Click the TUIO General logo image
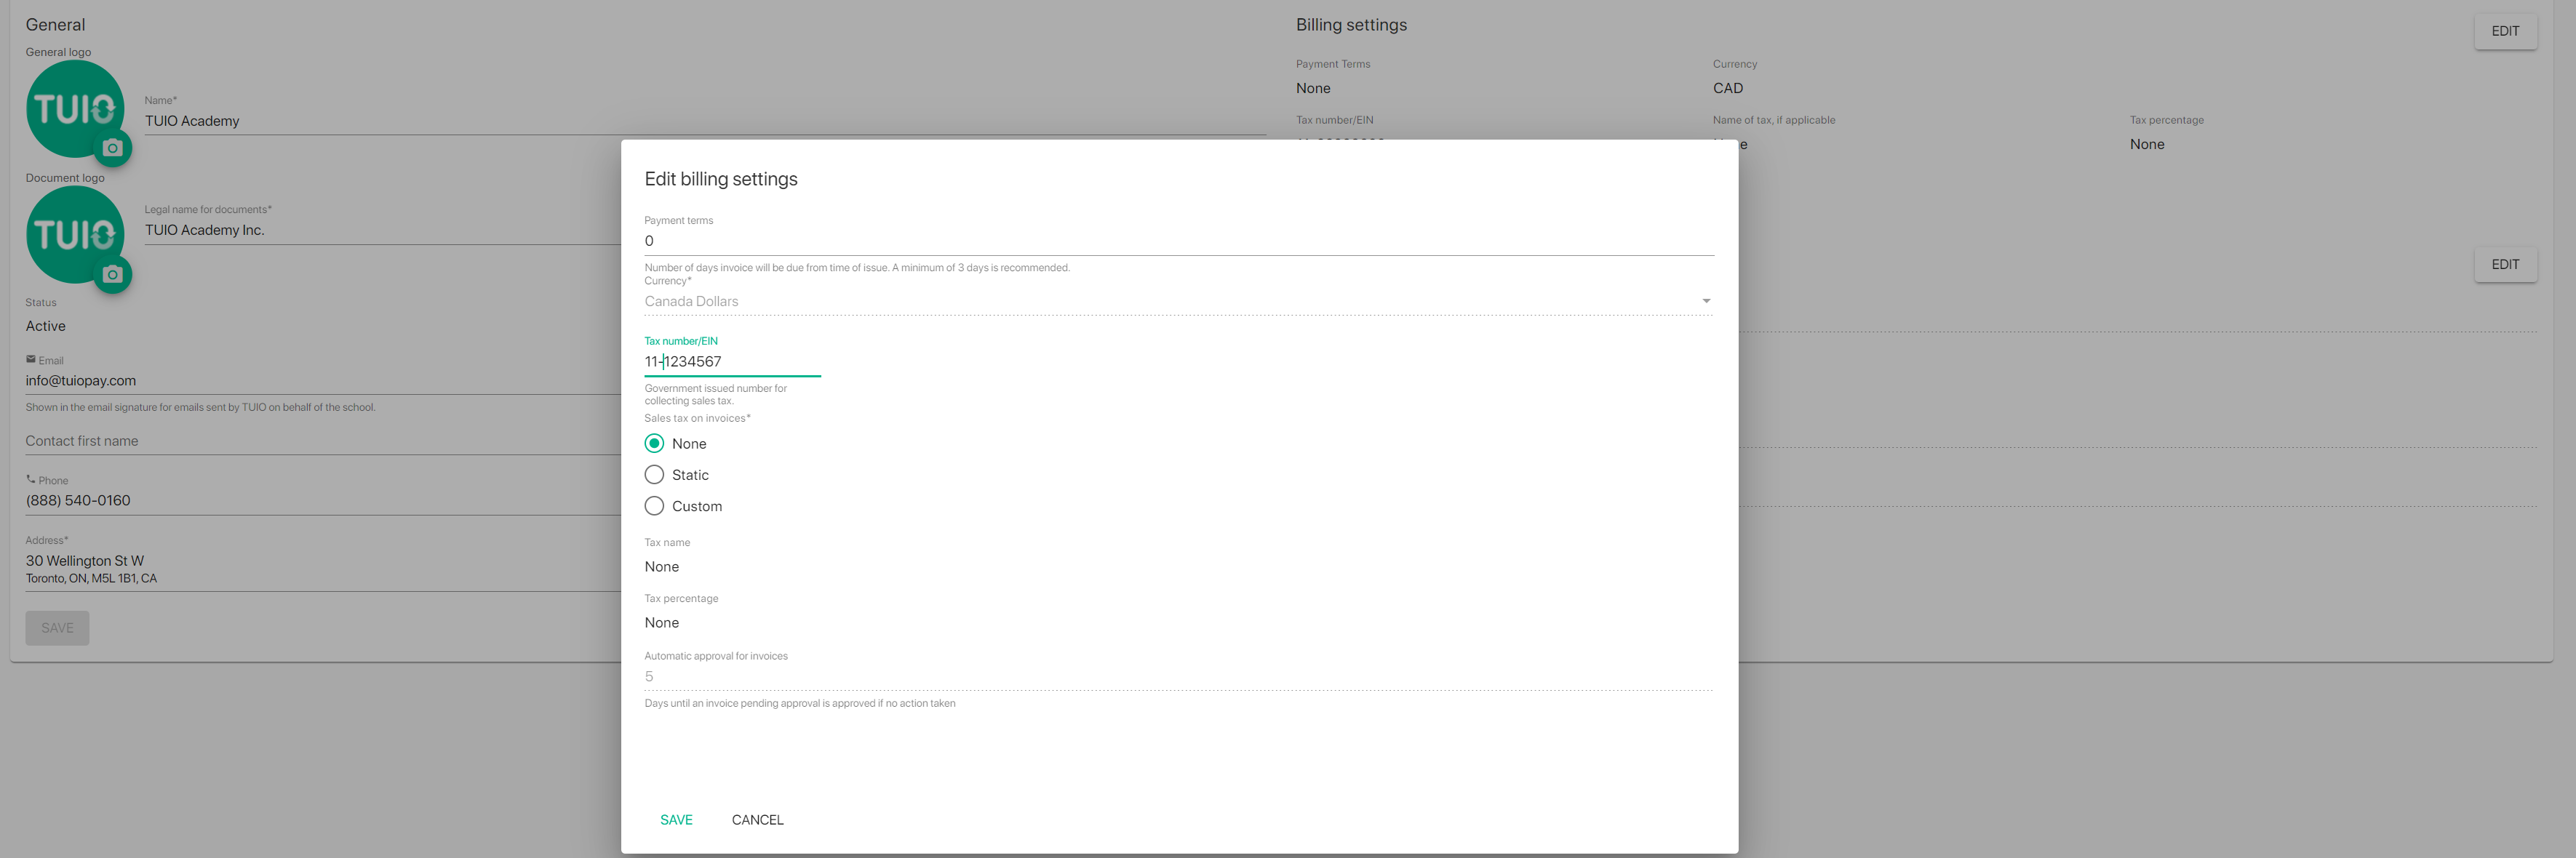 (x=75, y=108)
